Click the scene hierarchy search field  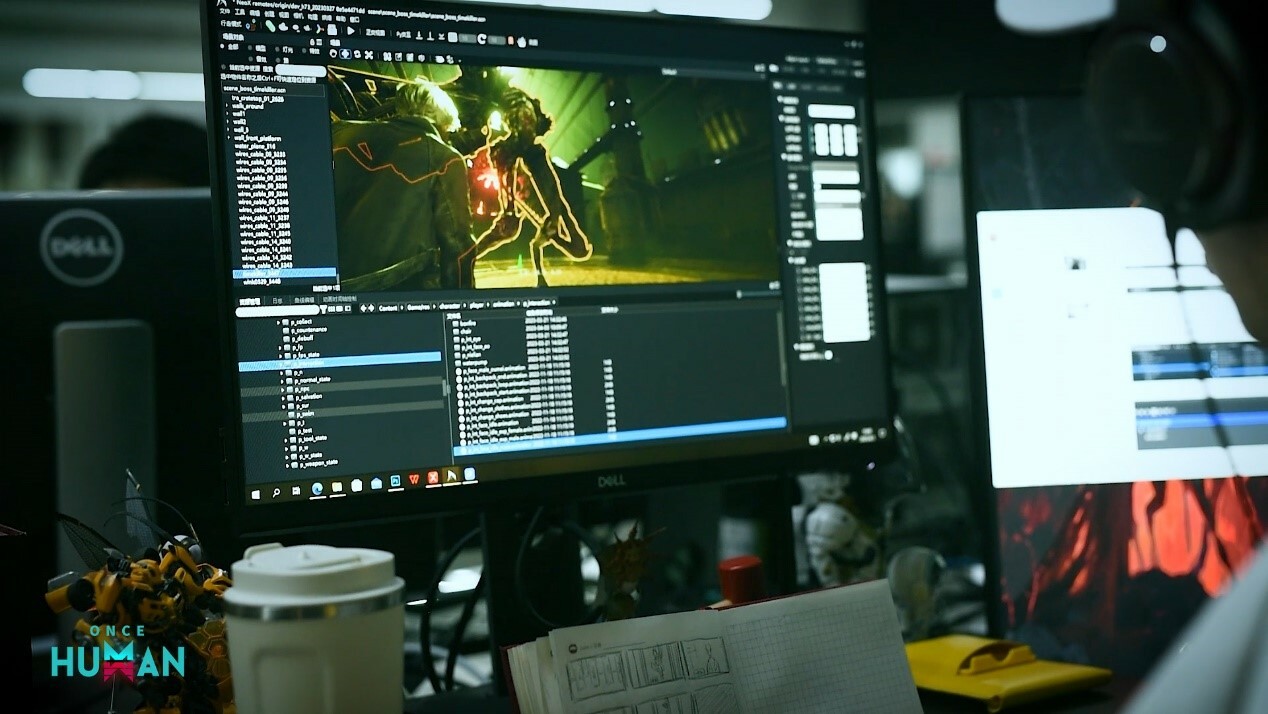tap(300, 71)
